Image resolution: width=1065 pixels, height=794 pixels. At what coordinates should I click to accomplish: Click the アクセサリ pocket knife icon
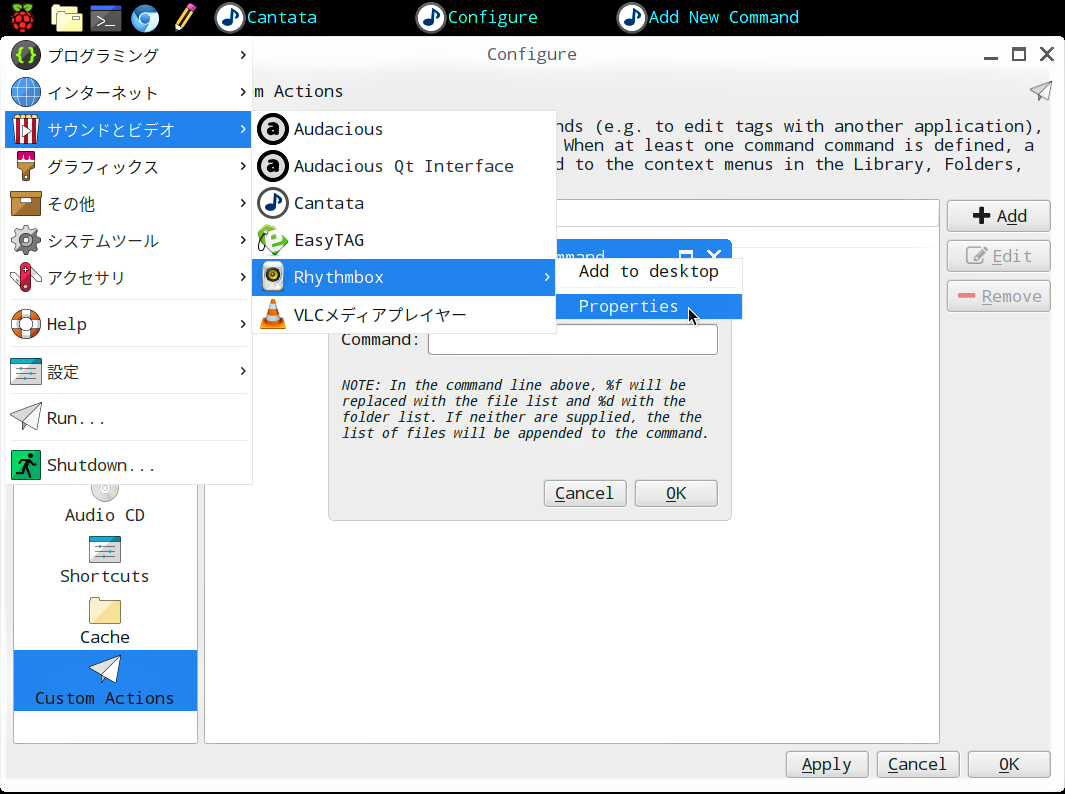[24, 277]
